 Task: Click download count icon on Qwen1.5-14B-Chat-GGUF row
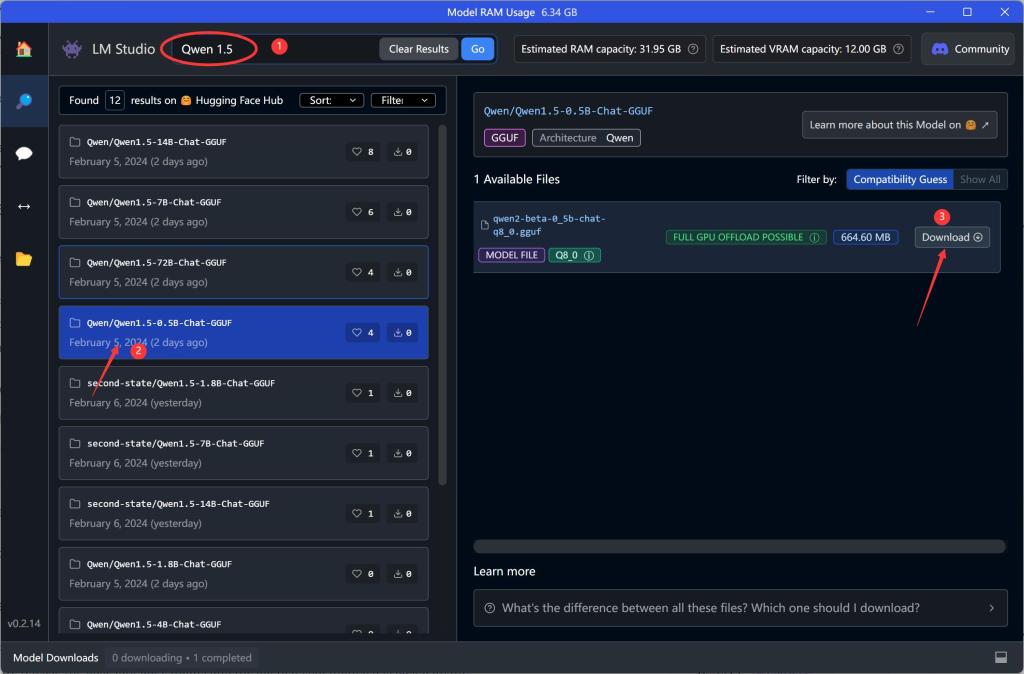click(398, 152)
